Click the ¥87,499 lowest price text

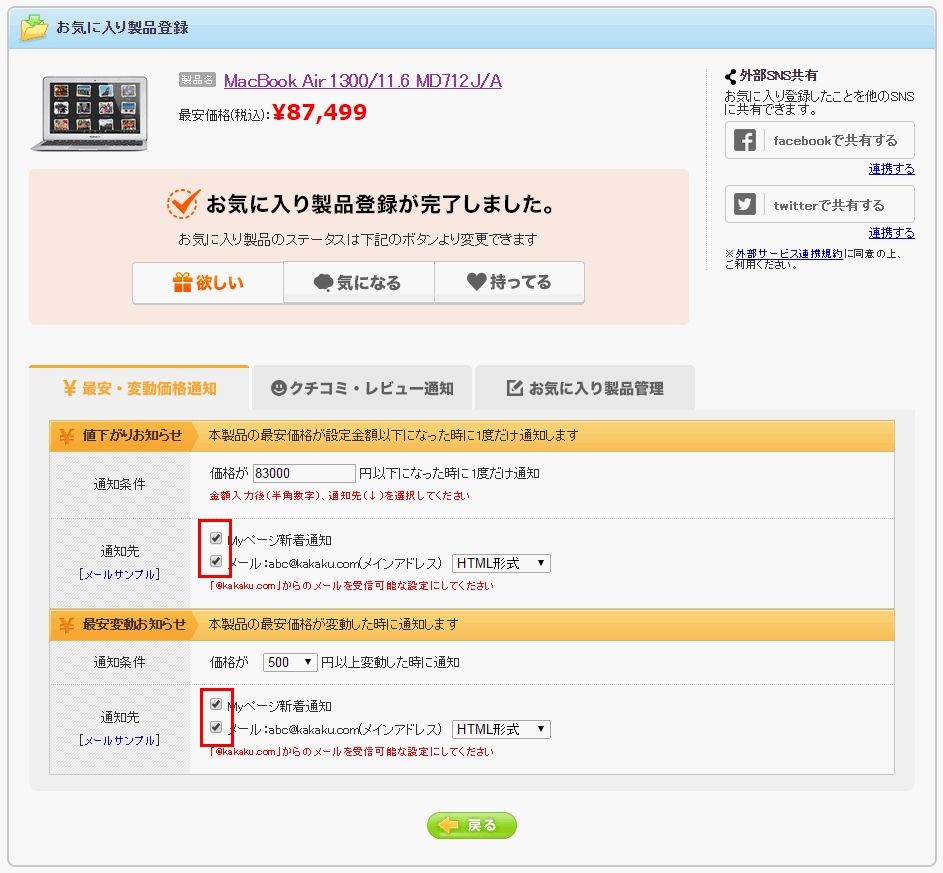[x=319, y=112]
